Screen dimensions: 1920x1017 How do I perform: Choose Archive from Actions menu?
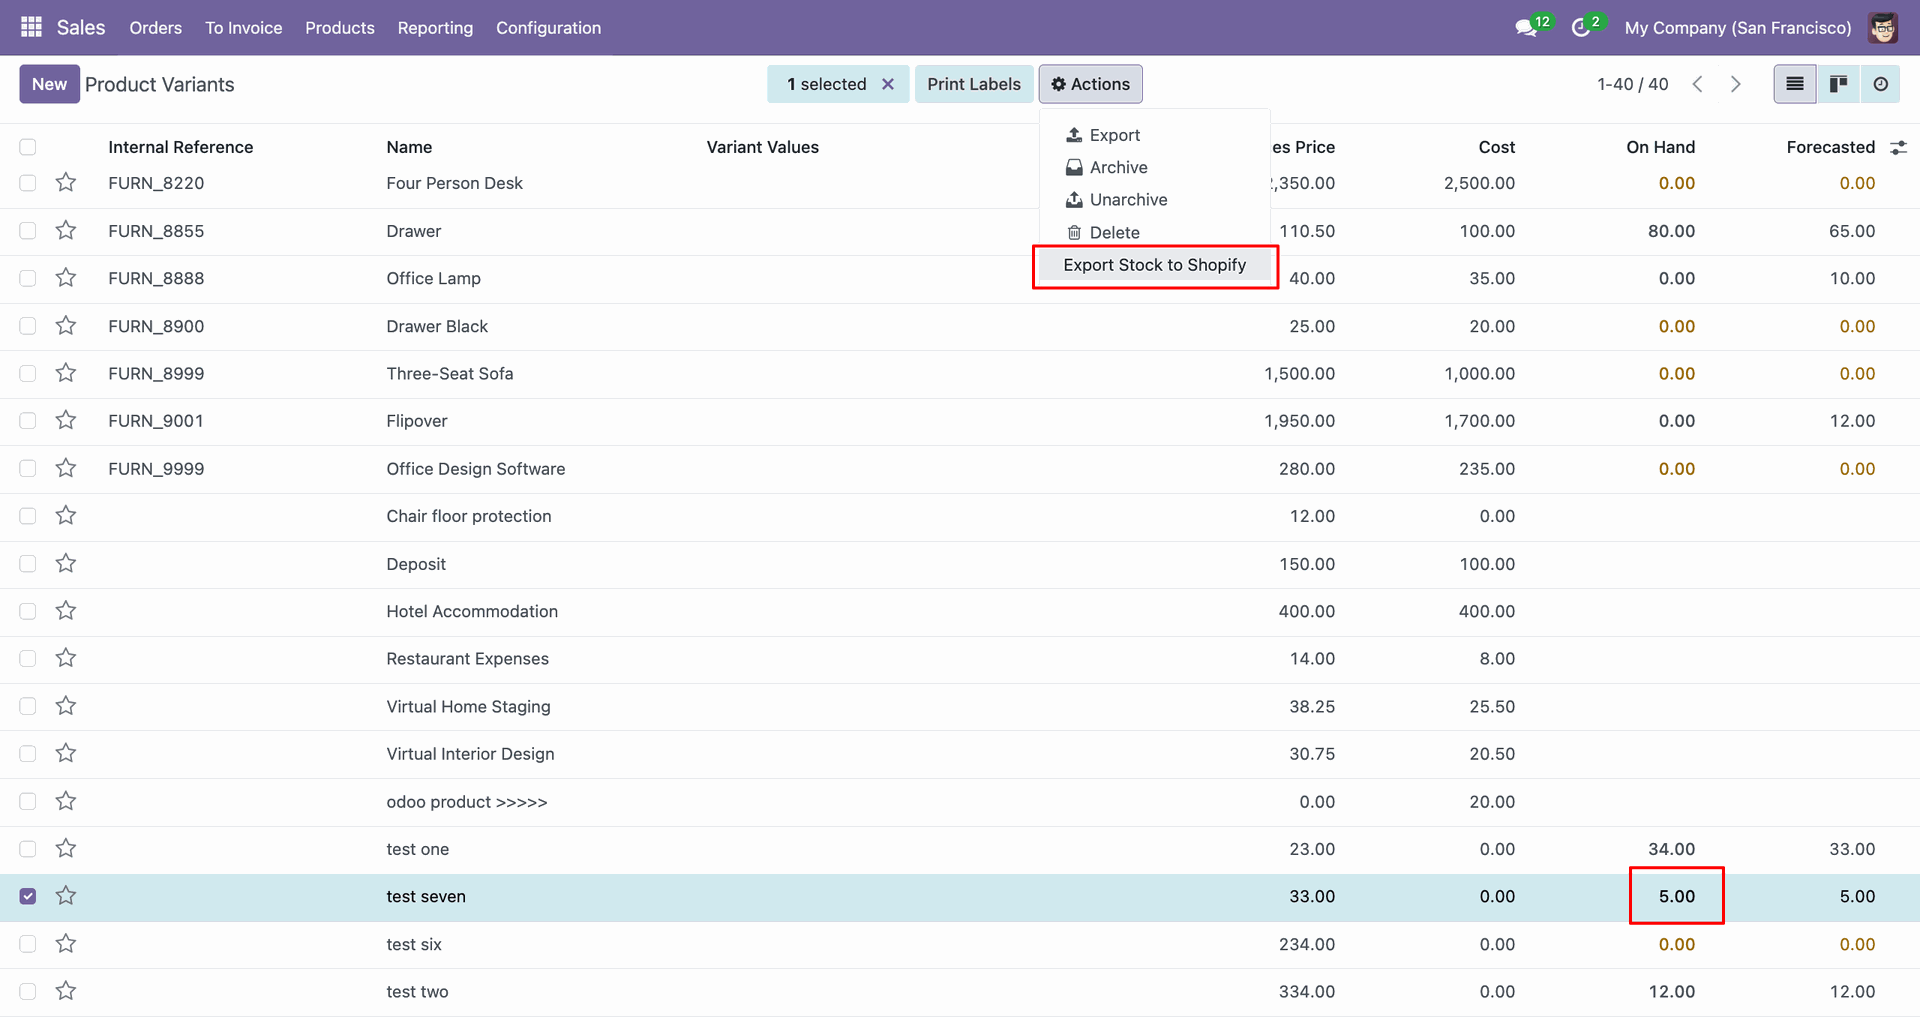coord(1155,167)
